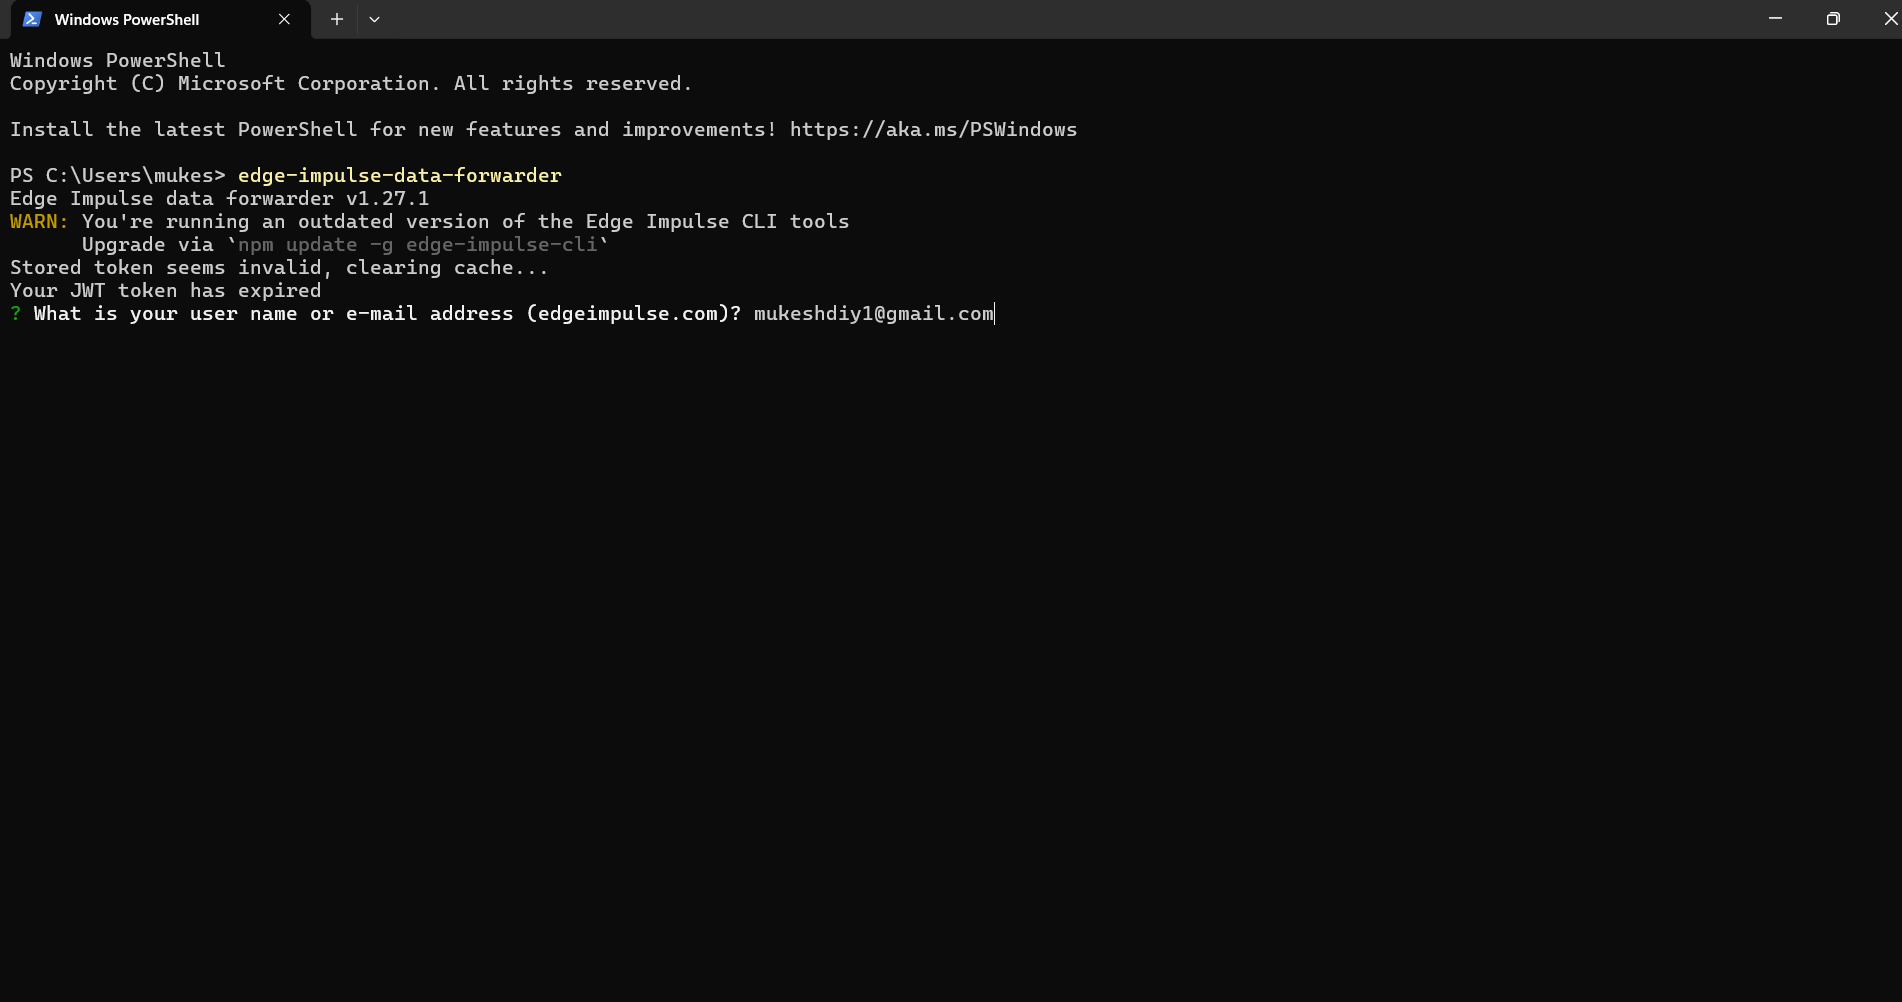The height and width of the screenshot is (1002, 1902).
Task: Close the terminal window
Action: point(1889,19)
